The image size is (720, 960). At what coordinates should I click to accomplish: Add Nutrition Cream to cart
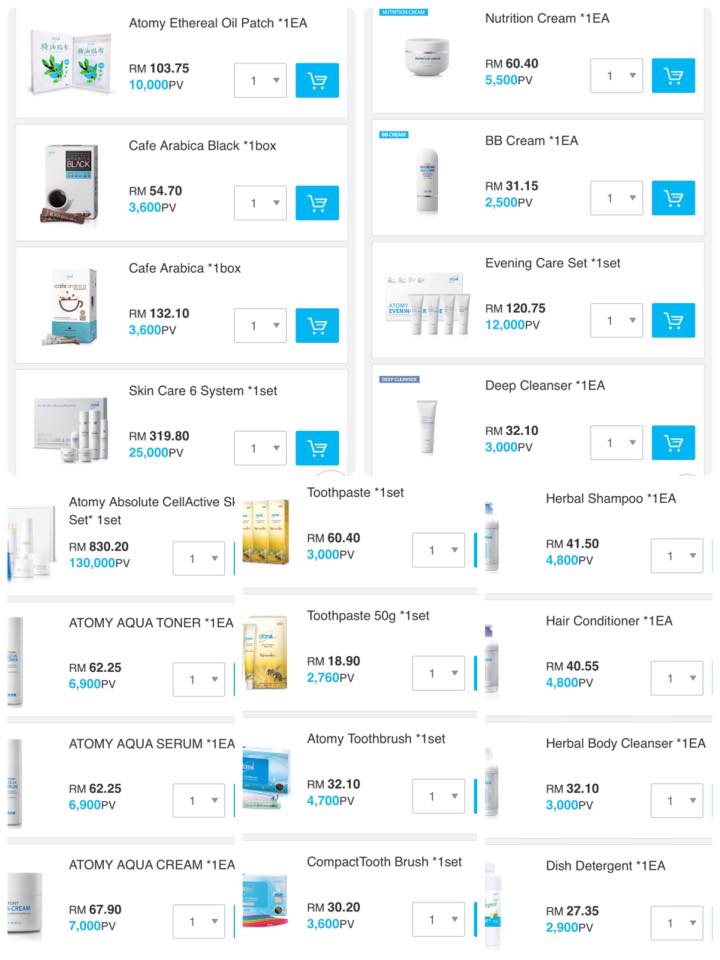point(673,75)
